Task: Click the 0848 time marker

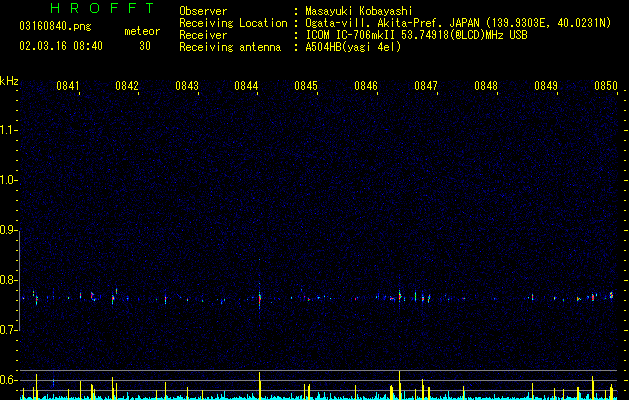Action: pyautogui.click(x=486, y=86)
